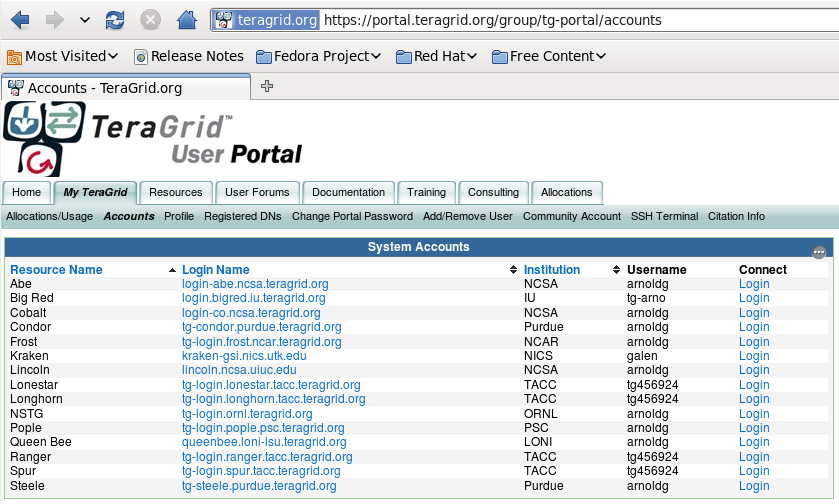Open login.bigred.iu.teragrid.org link
This screenshot has width=839, height=504.
254,298
